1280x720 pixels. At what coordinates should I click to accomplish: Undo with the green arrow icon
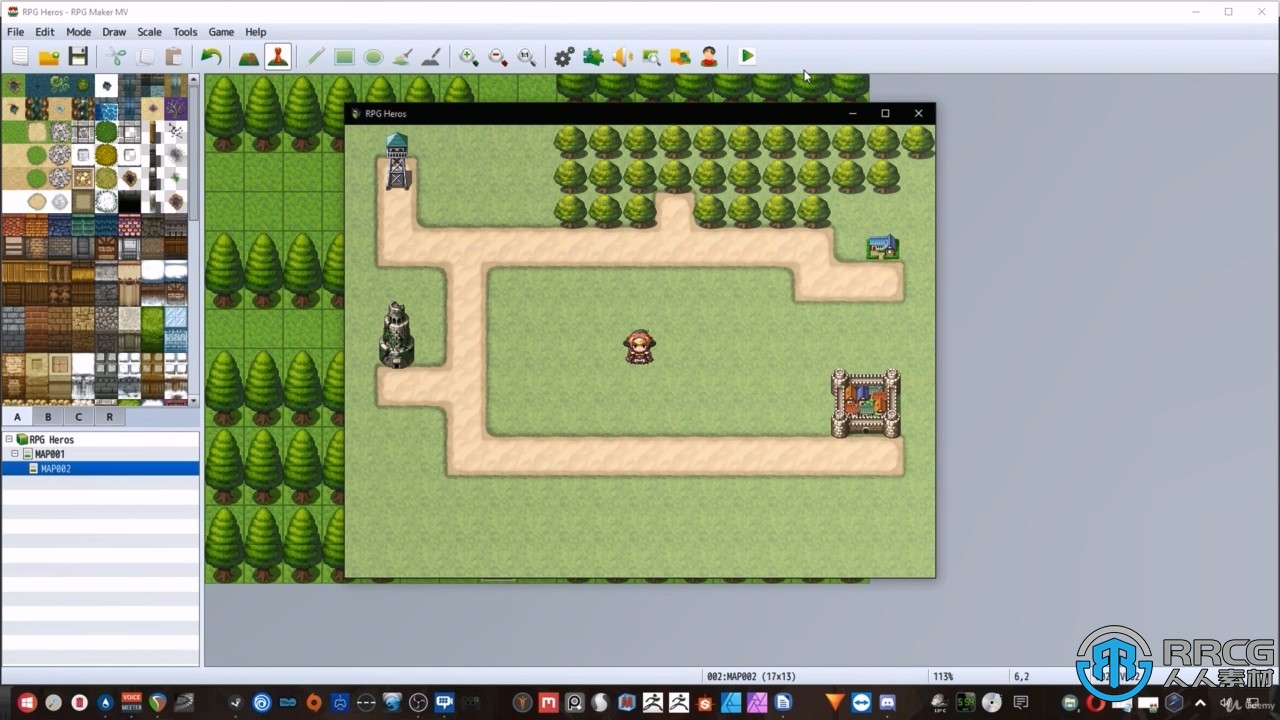pyautogui.click(x=211, y=57)
